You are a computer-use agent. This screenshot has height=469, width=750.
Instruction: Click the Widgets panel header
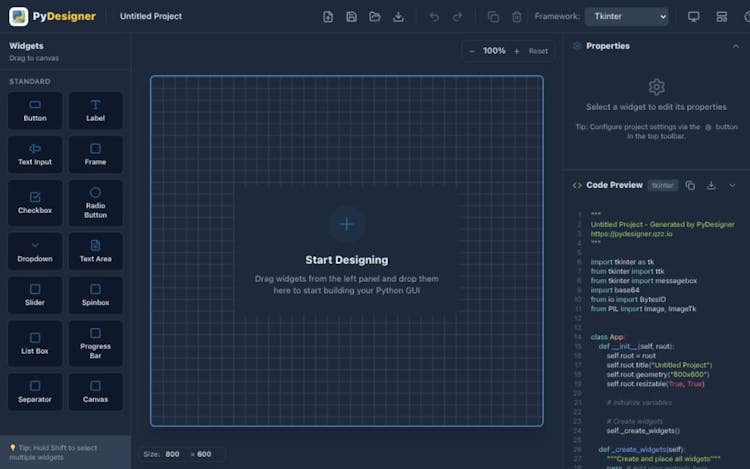click(x=26, y=46)
